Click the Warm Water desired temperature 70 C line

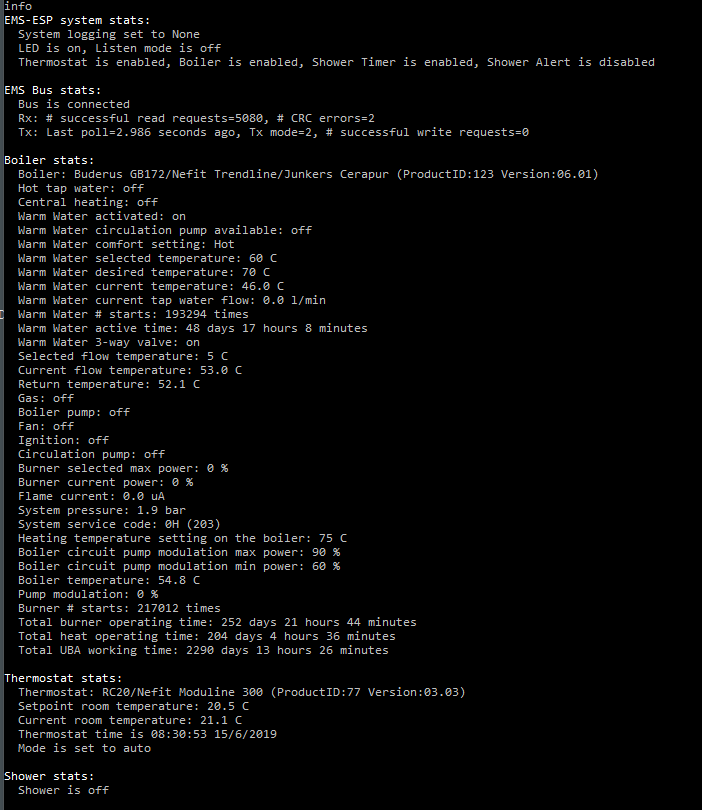coord(144,272)
